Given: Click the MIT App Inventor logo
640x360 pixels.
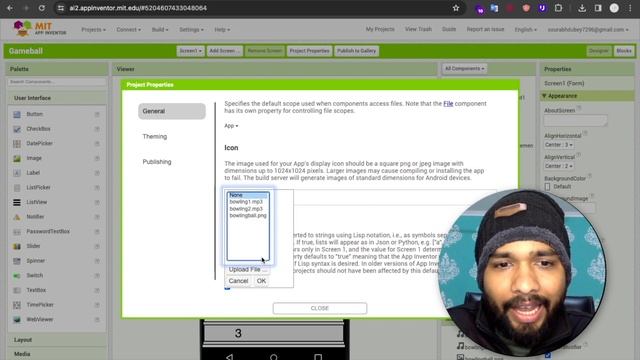Looking at the screenshot, I should tap(40, 29).
